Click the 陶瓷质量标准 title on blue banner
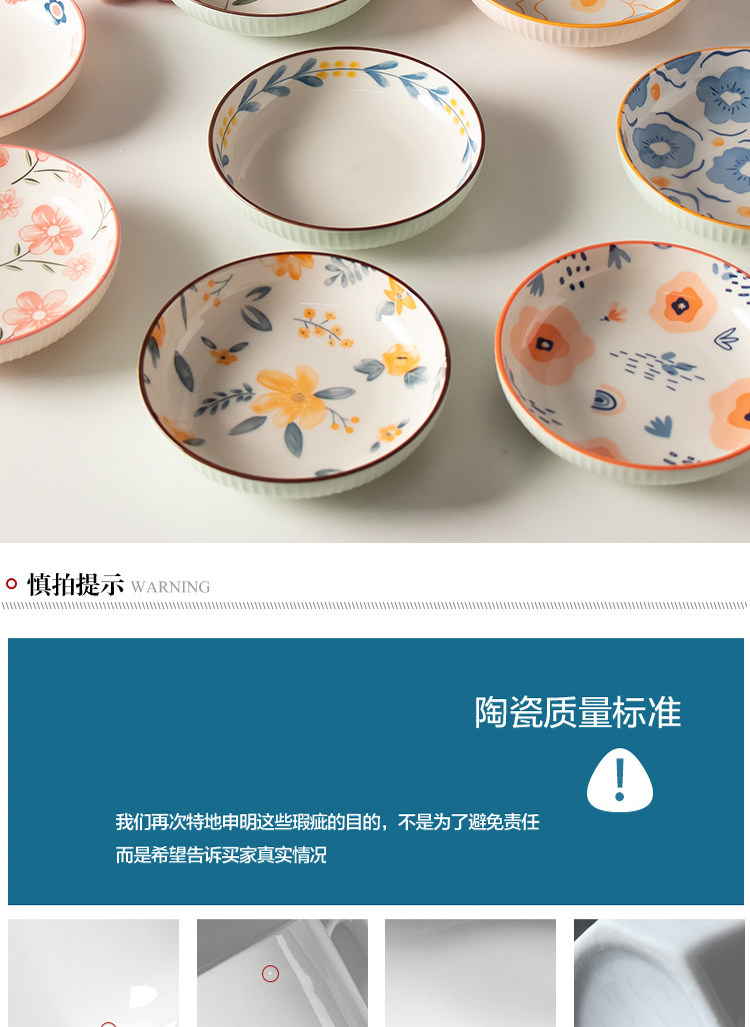 coord(578,713)
